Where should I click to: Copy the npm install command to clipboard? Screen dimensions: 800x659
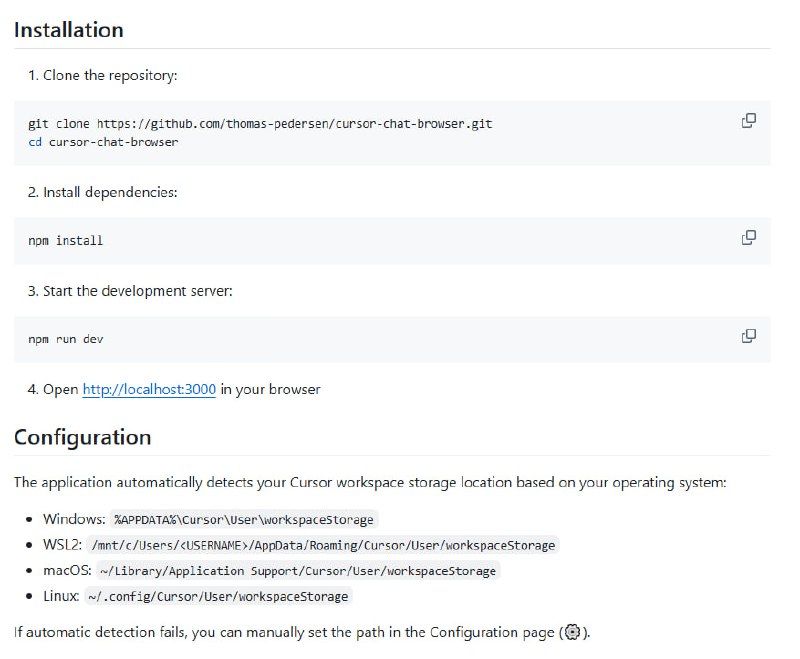pos(748,236)
